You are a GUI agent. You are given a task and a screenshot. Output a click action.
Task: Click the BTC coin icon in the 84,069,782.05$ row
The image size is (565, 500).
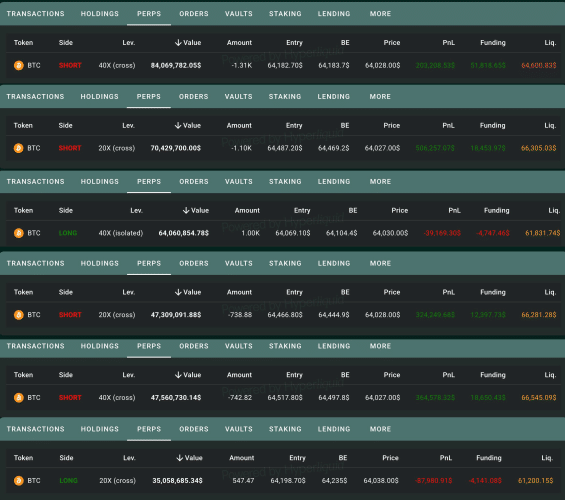pyautogui.click(x=19, y=66)
